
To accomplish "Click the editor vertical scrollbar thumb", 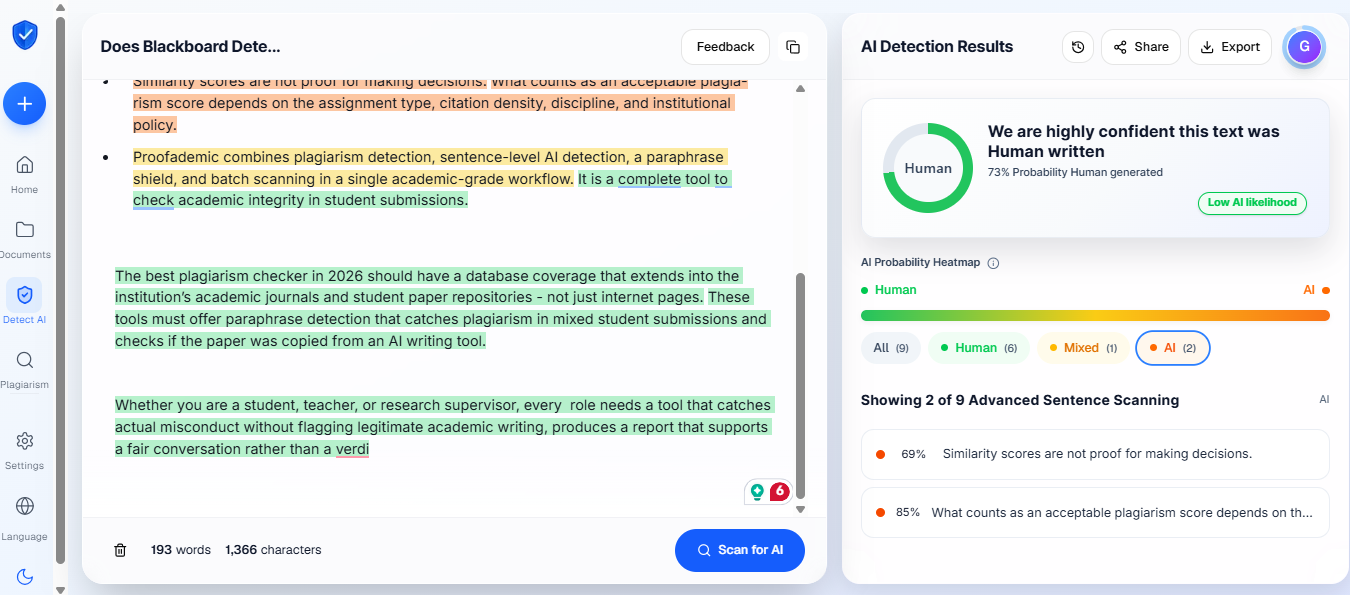I will point(800,386).
